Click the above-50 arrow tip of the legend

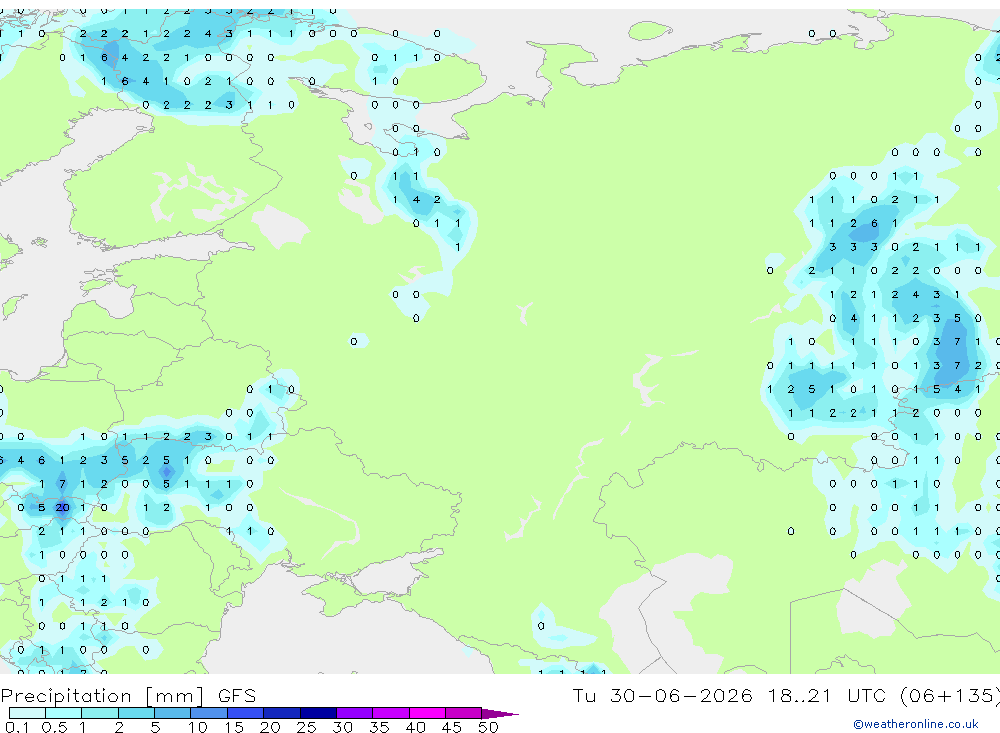click(500, 713)
